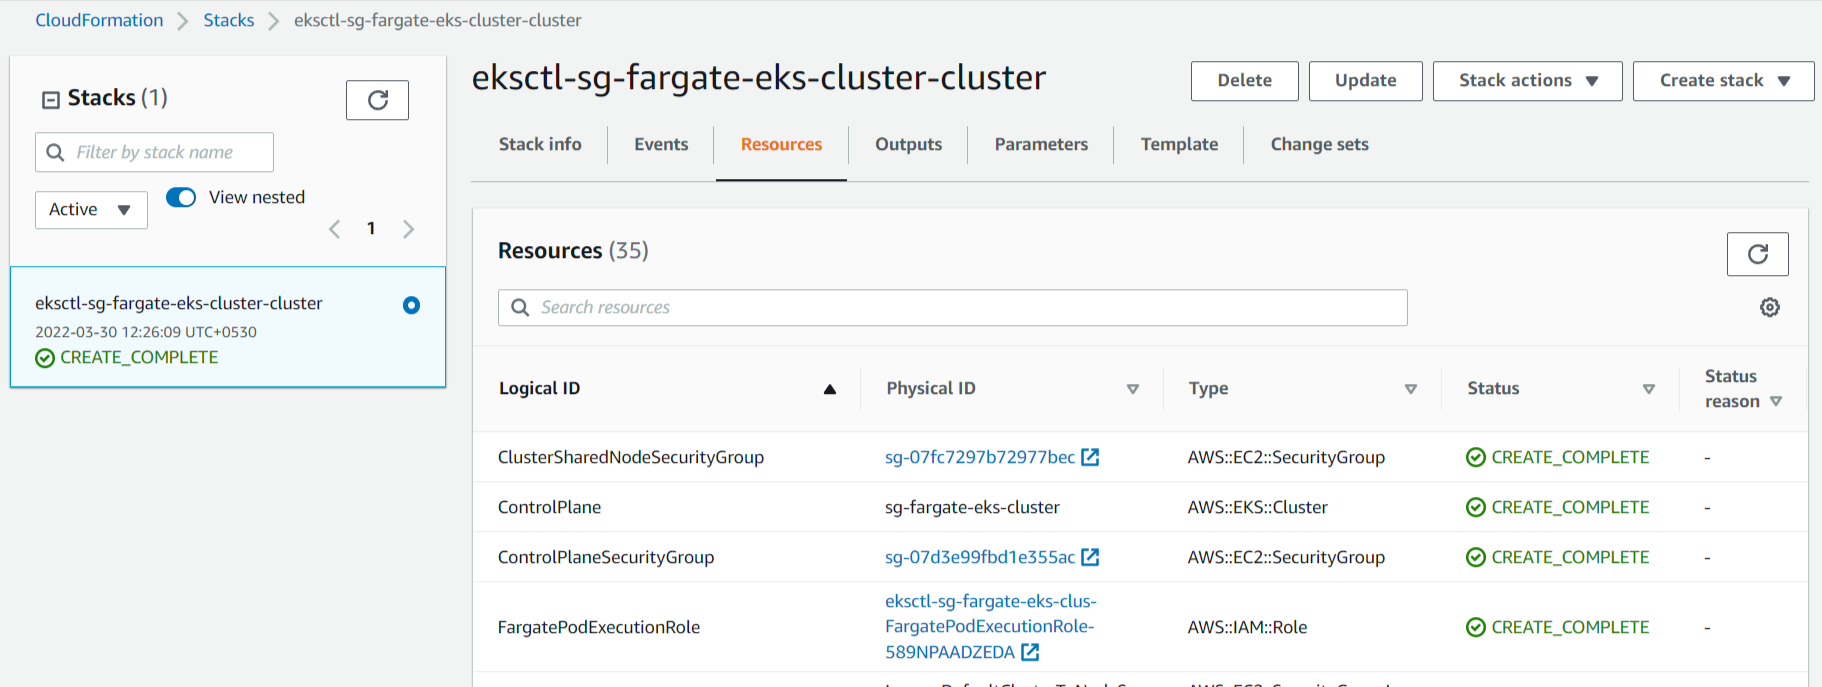Open the Outputs tab

tap(908, 144)
